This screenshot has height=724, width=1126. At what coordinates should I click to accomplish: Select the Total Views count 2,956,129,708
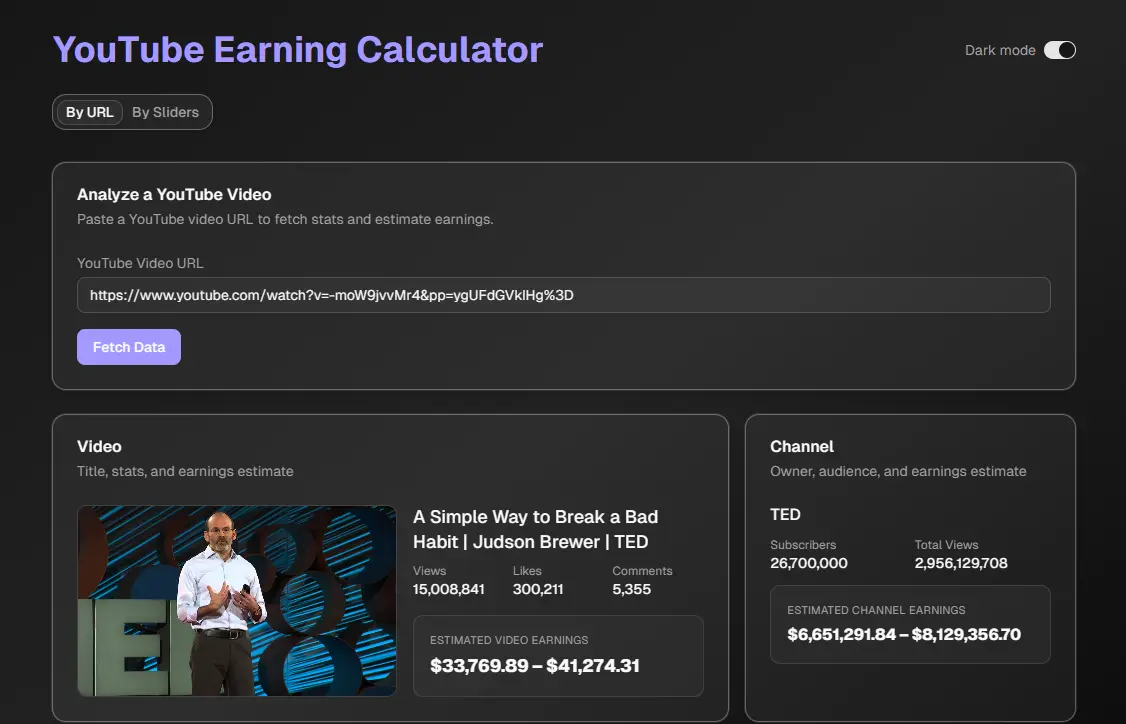click(960, 563)
